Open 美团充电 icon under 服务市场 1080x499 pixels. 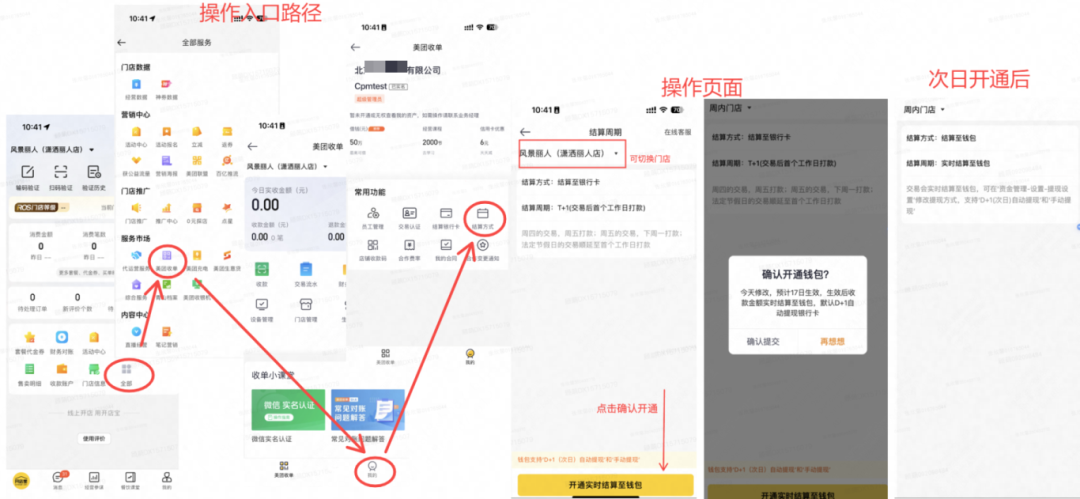pos(196,256)
